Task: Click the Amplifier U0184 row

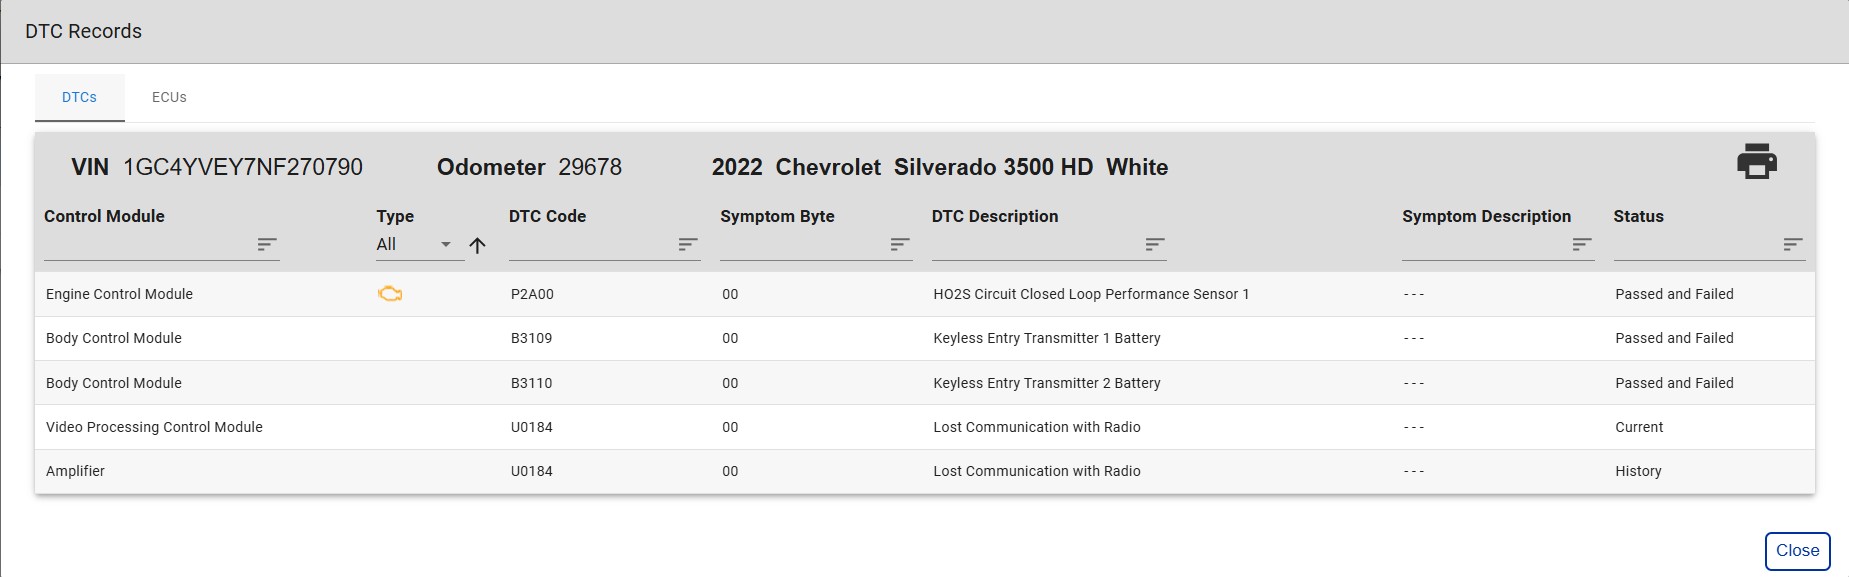Action: pos(76,471)
